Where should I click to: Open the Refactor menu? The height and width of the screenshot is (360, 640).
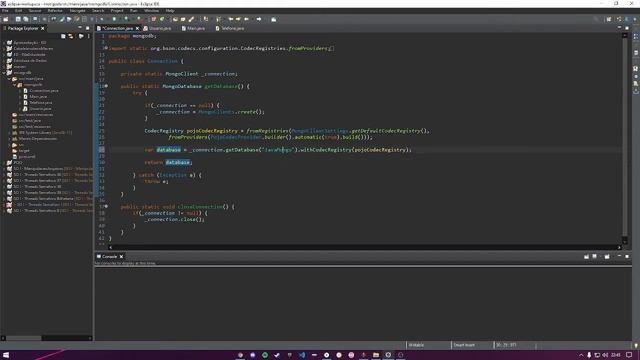pyautogui.click(x=55, y=11)
